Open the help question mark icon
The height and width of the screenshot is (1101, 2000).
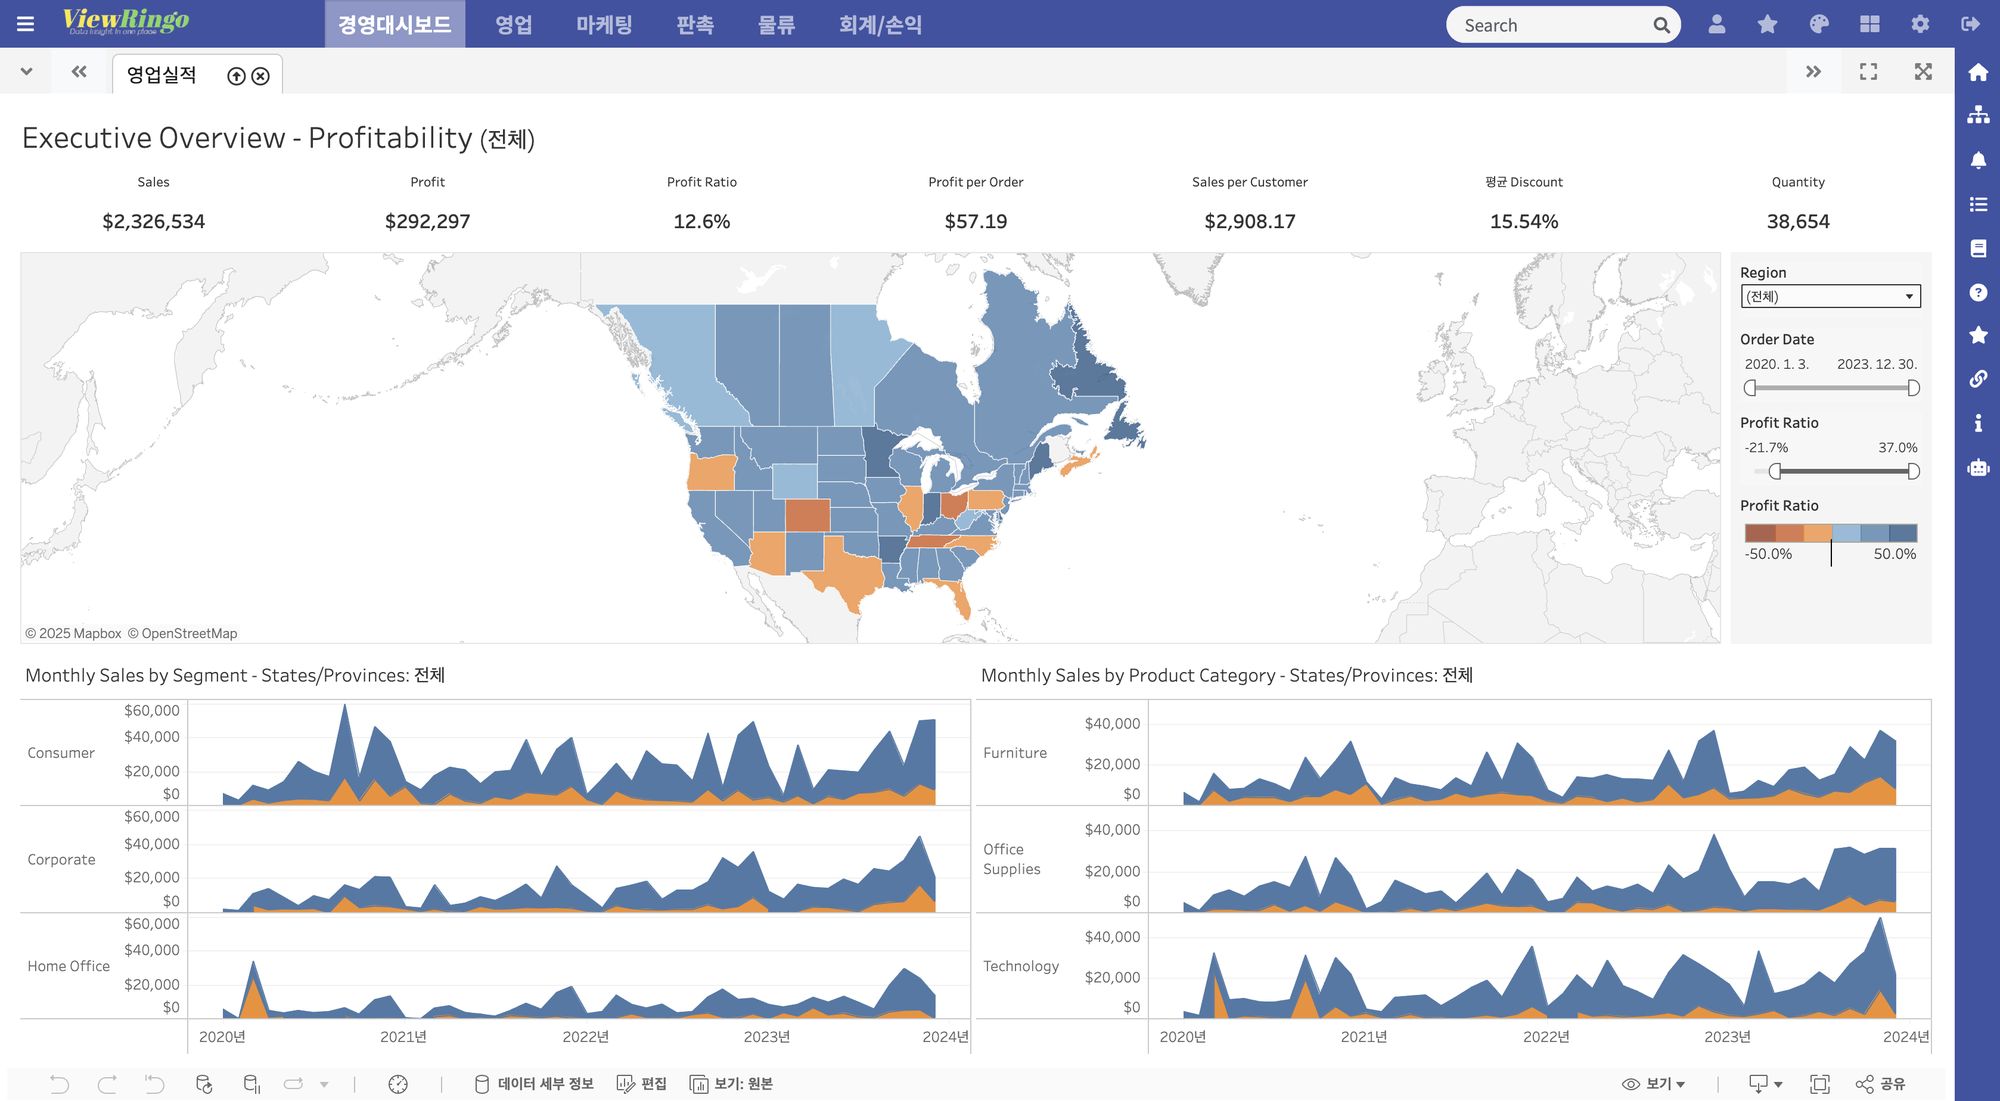pyautogui.click(x=1978, y=292)
